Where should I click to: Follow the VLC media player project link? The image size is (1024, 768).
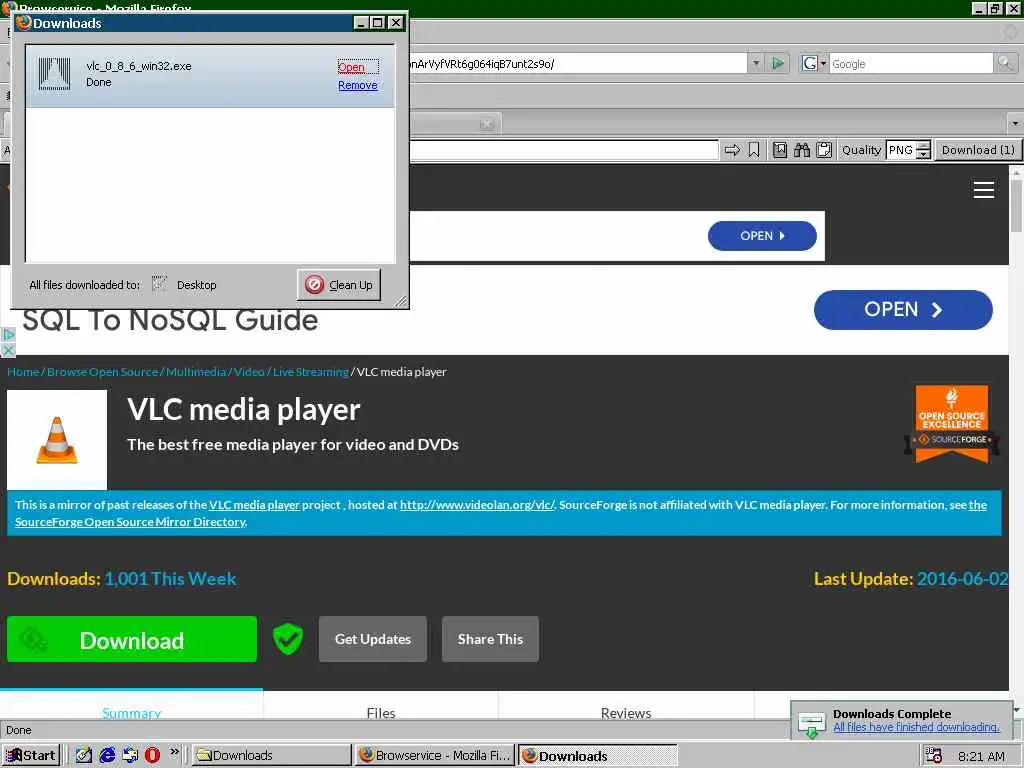point(254,505)
